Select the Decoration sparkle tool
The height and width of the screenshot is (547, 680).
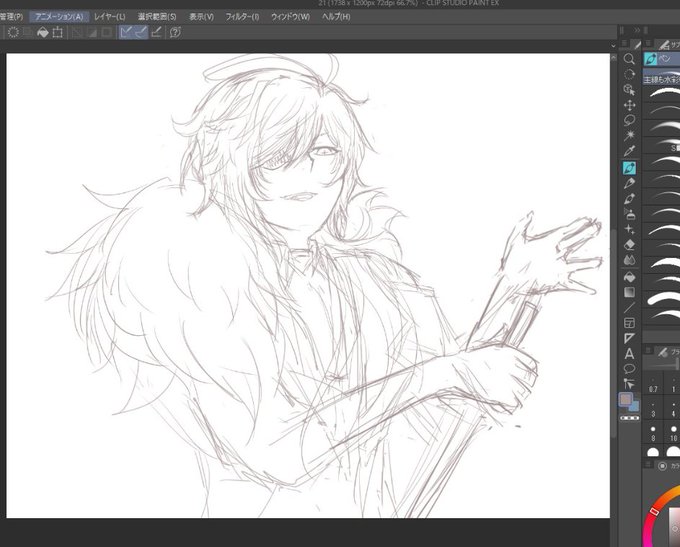click(x=629, y=229)
